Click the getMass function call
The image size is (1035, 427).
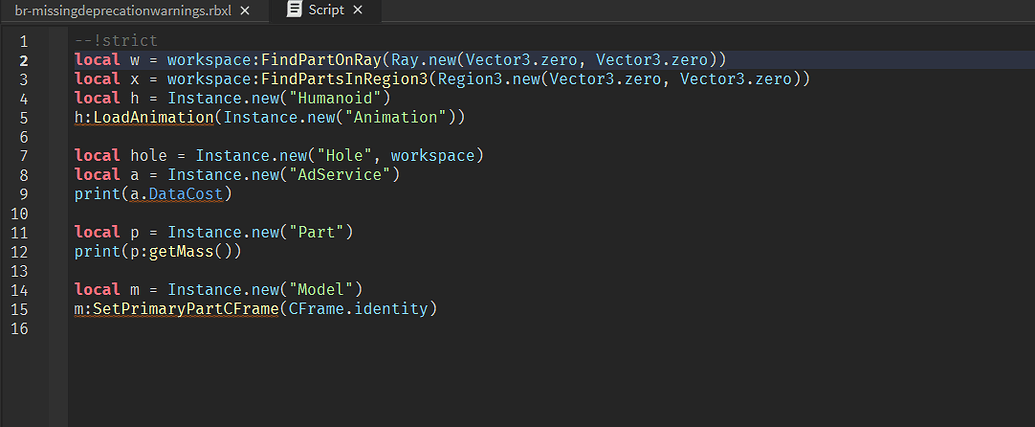(x=187, y=251)
